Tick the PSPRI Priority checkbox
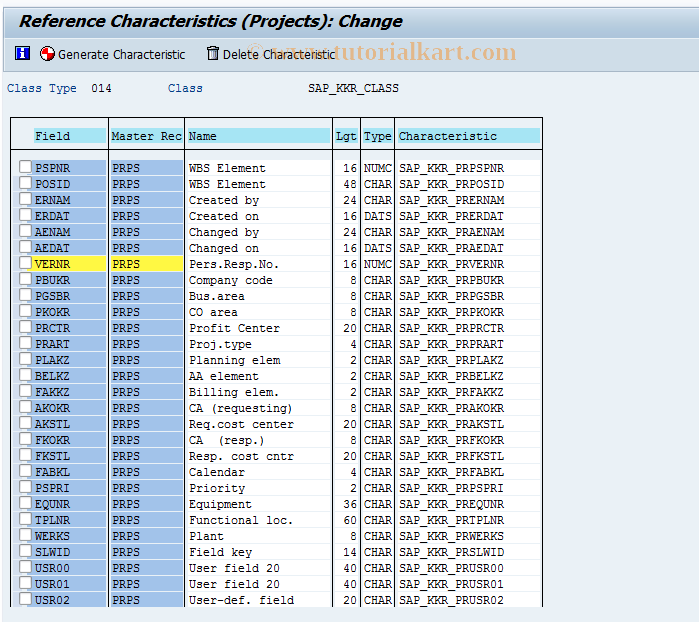 (x=25, y=487)
